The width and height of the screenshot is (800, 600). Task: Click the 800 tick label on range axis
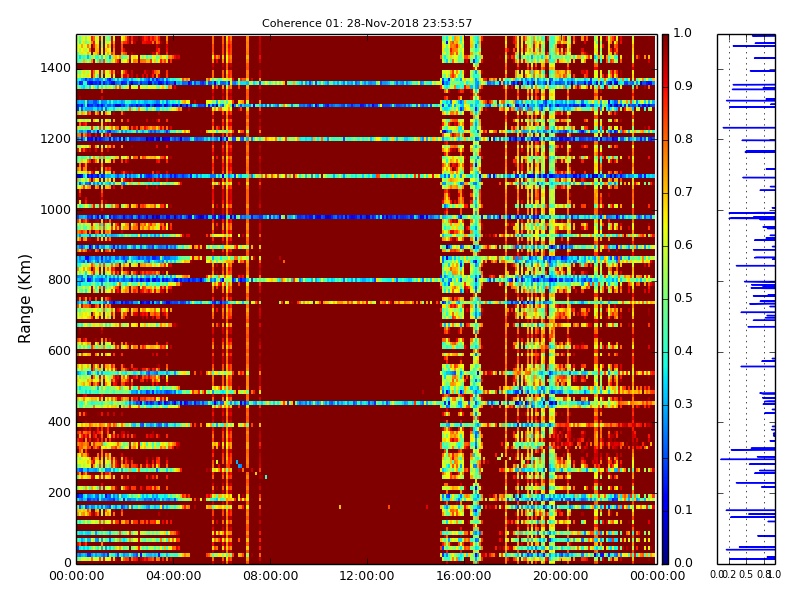59,280
